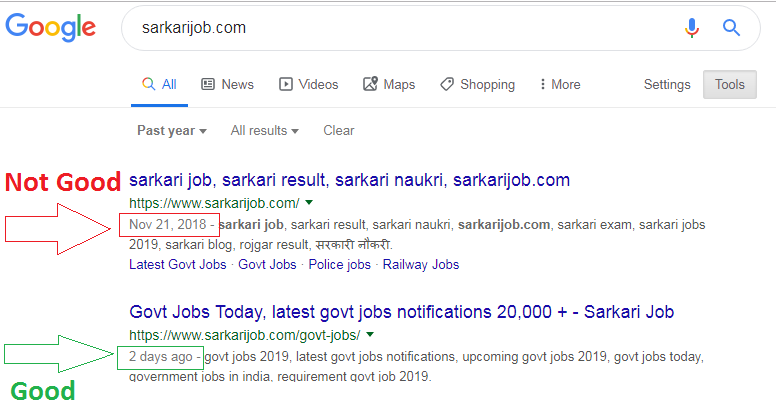This screenshot has width=776, height=406.
Task: Start voice search with microphone icon
Action: pyautogui.click(x=691, y=28)
